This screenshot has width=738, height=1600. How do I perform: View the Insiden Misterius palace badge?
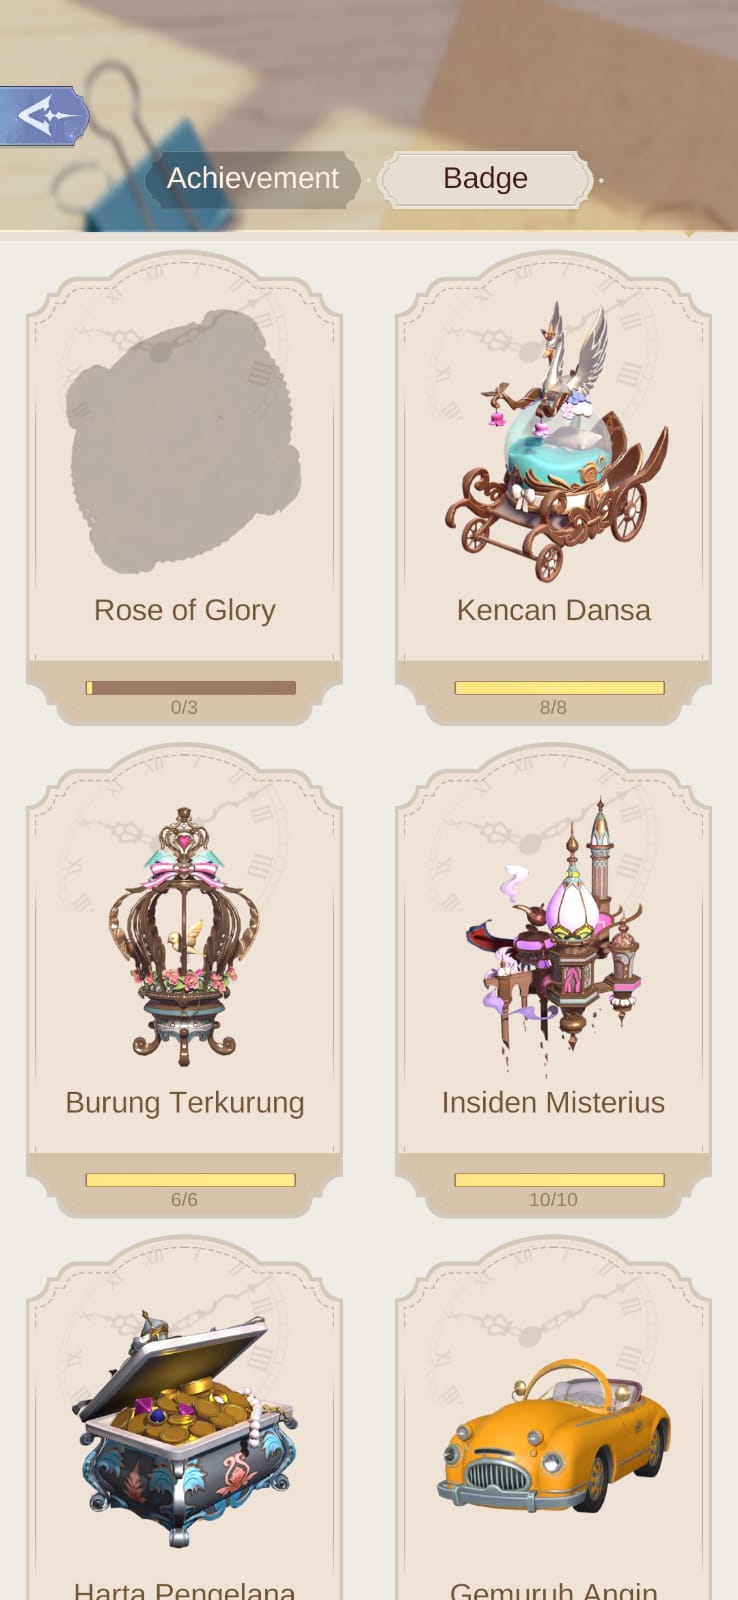[553, 930]
